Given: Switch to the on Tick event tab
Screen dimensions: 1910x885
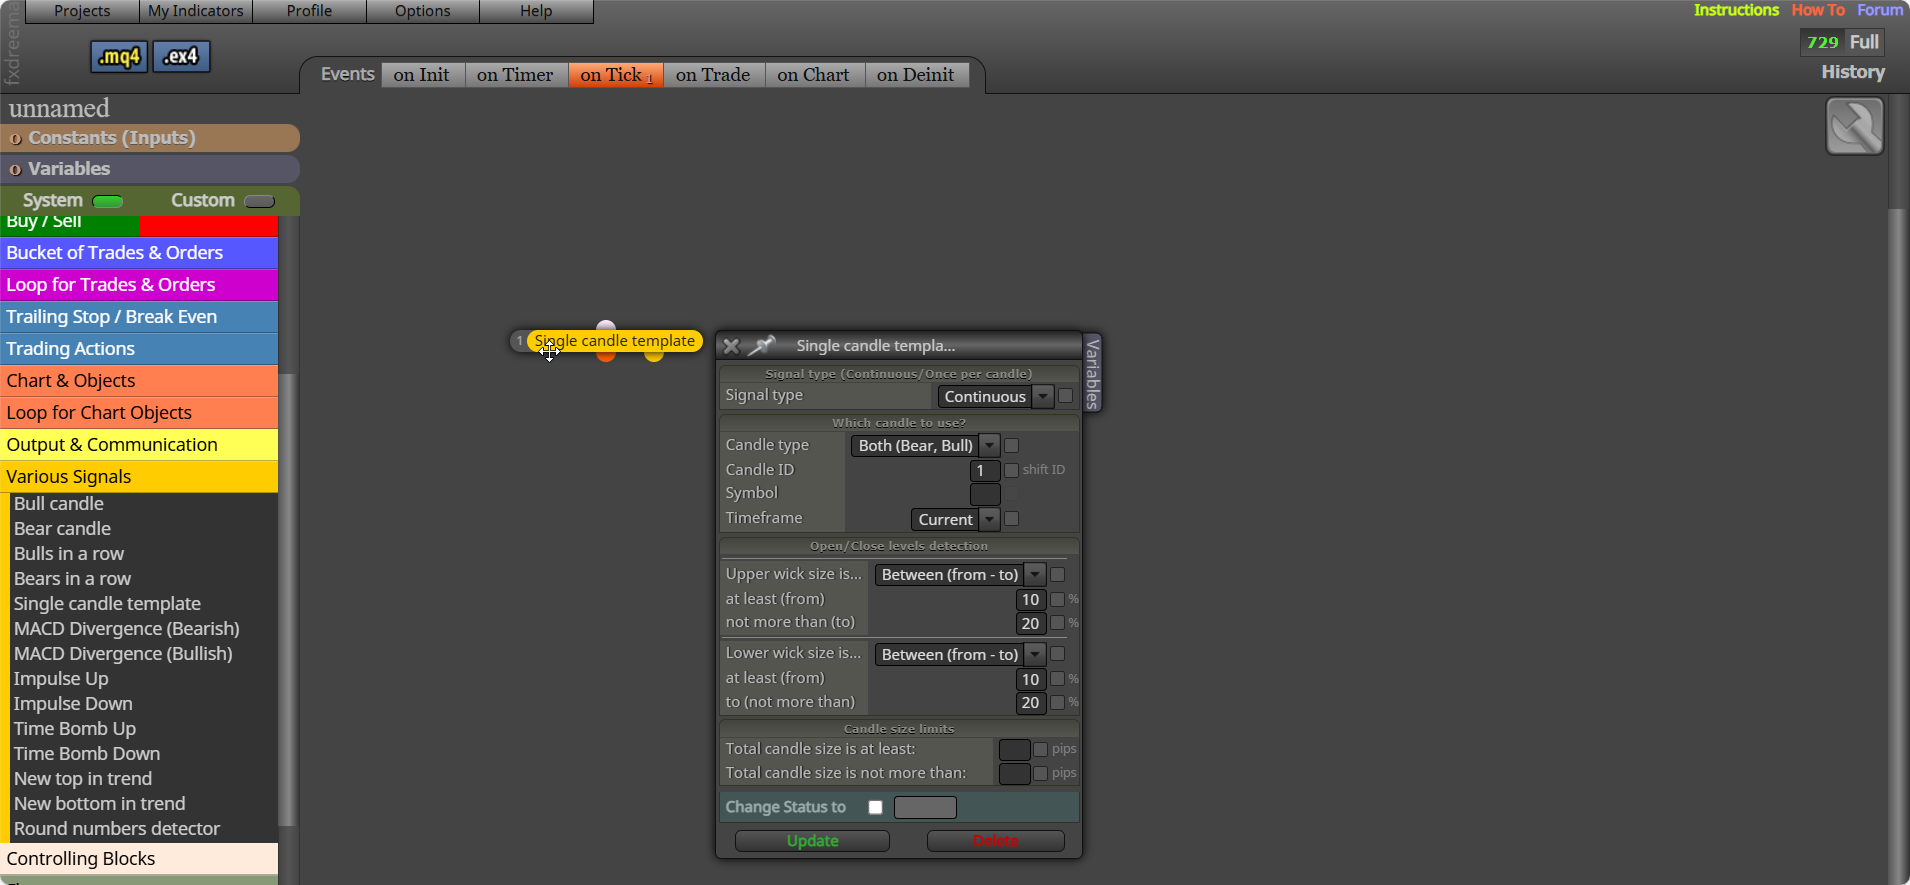Looking at the screenshot, I should 616,75.
